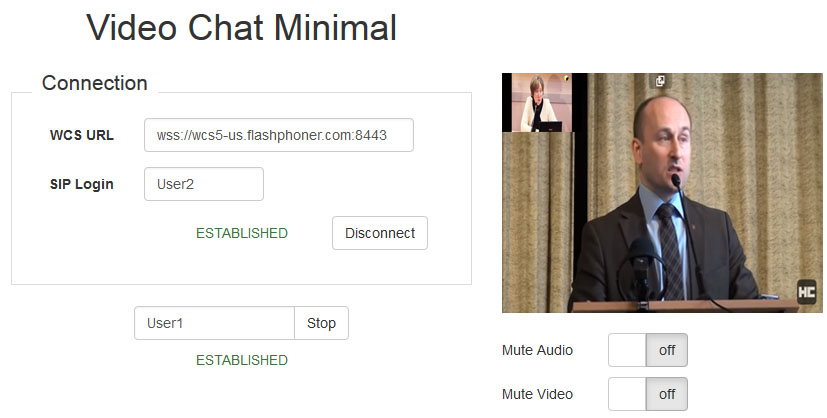The width and height of the screenshot is (827, 418).
Task: Toggle the Mute Video switch
Action: tap(648, 394)
